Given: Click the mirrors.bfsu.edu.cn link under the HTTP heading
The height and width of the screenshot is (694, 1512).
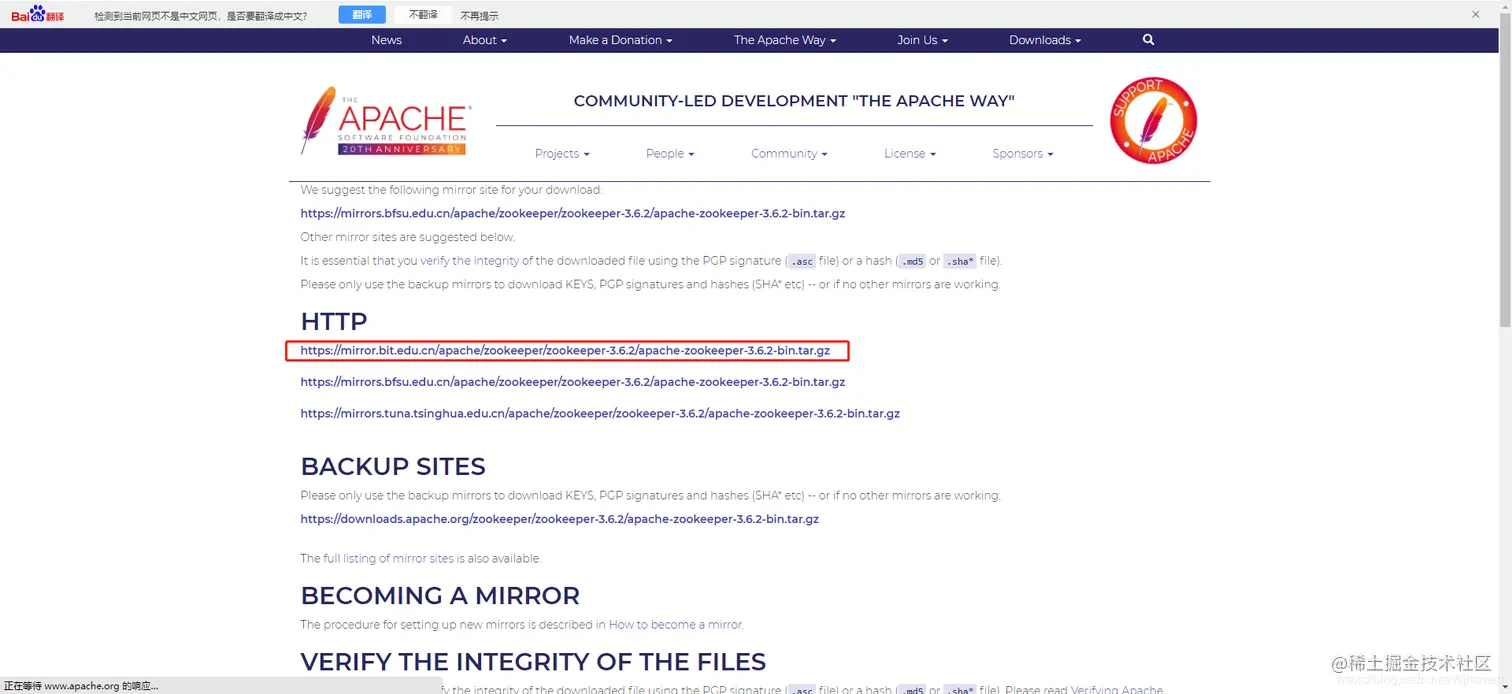Looking at the screenshot, I should point(573,382).
